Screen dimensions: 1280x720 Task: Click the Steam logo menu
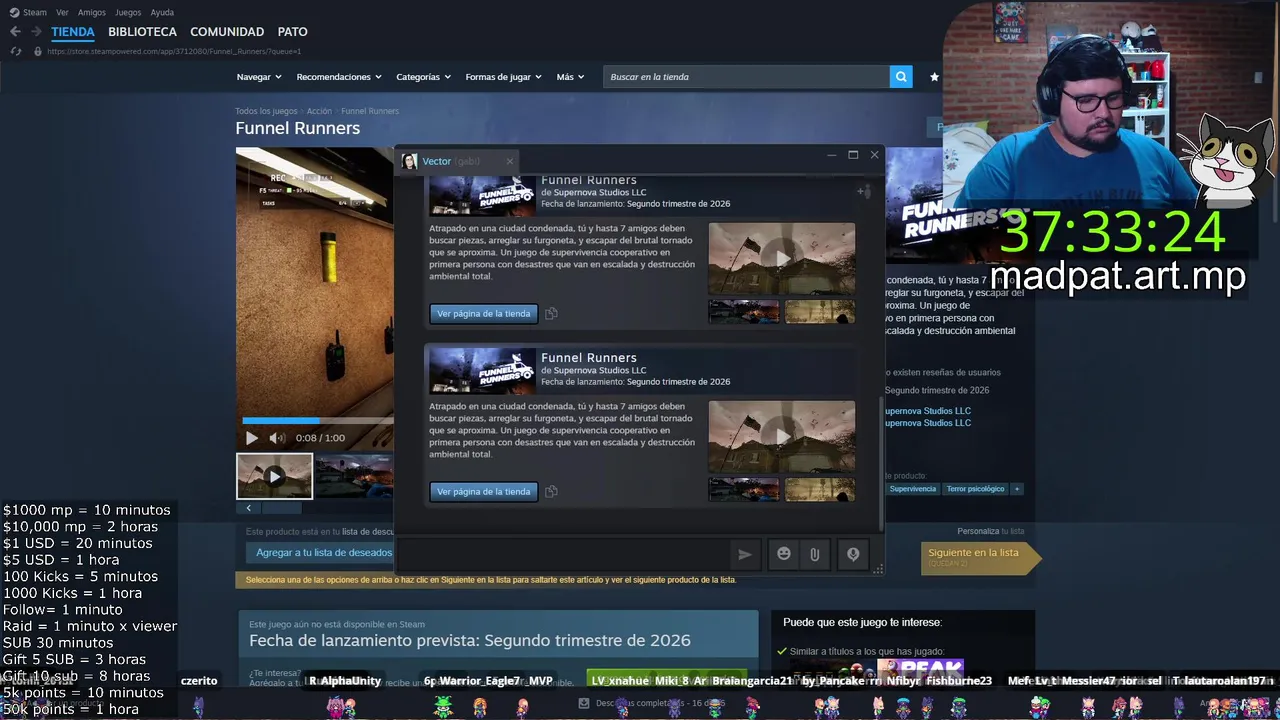click(28, 12)
